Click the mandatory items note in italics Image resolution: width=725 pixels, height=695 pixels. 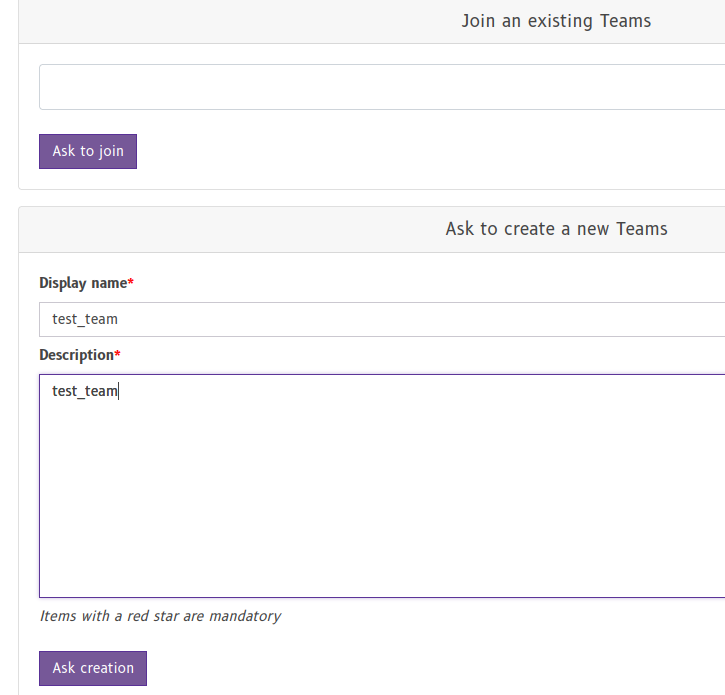160,616
